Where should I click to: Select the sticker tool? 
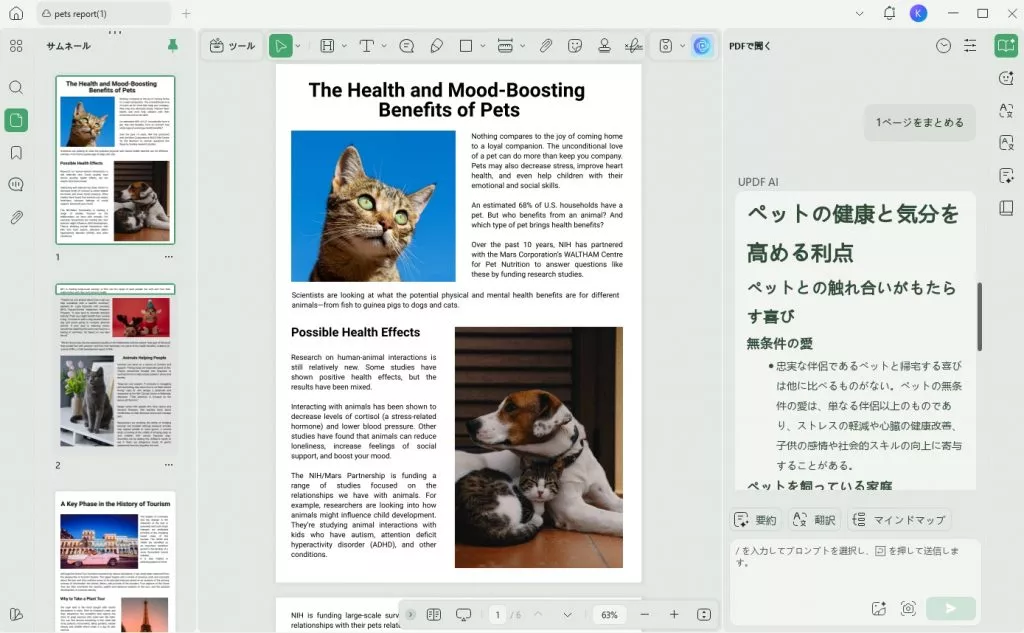[x=575, y=46]
